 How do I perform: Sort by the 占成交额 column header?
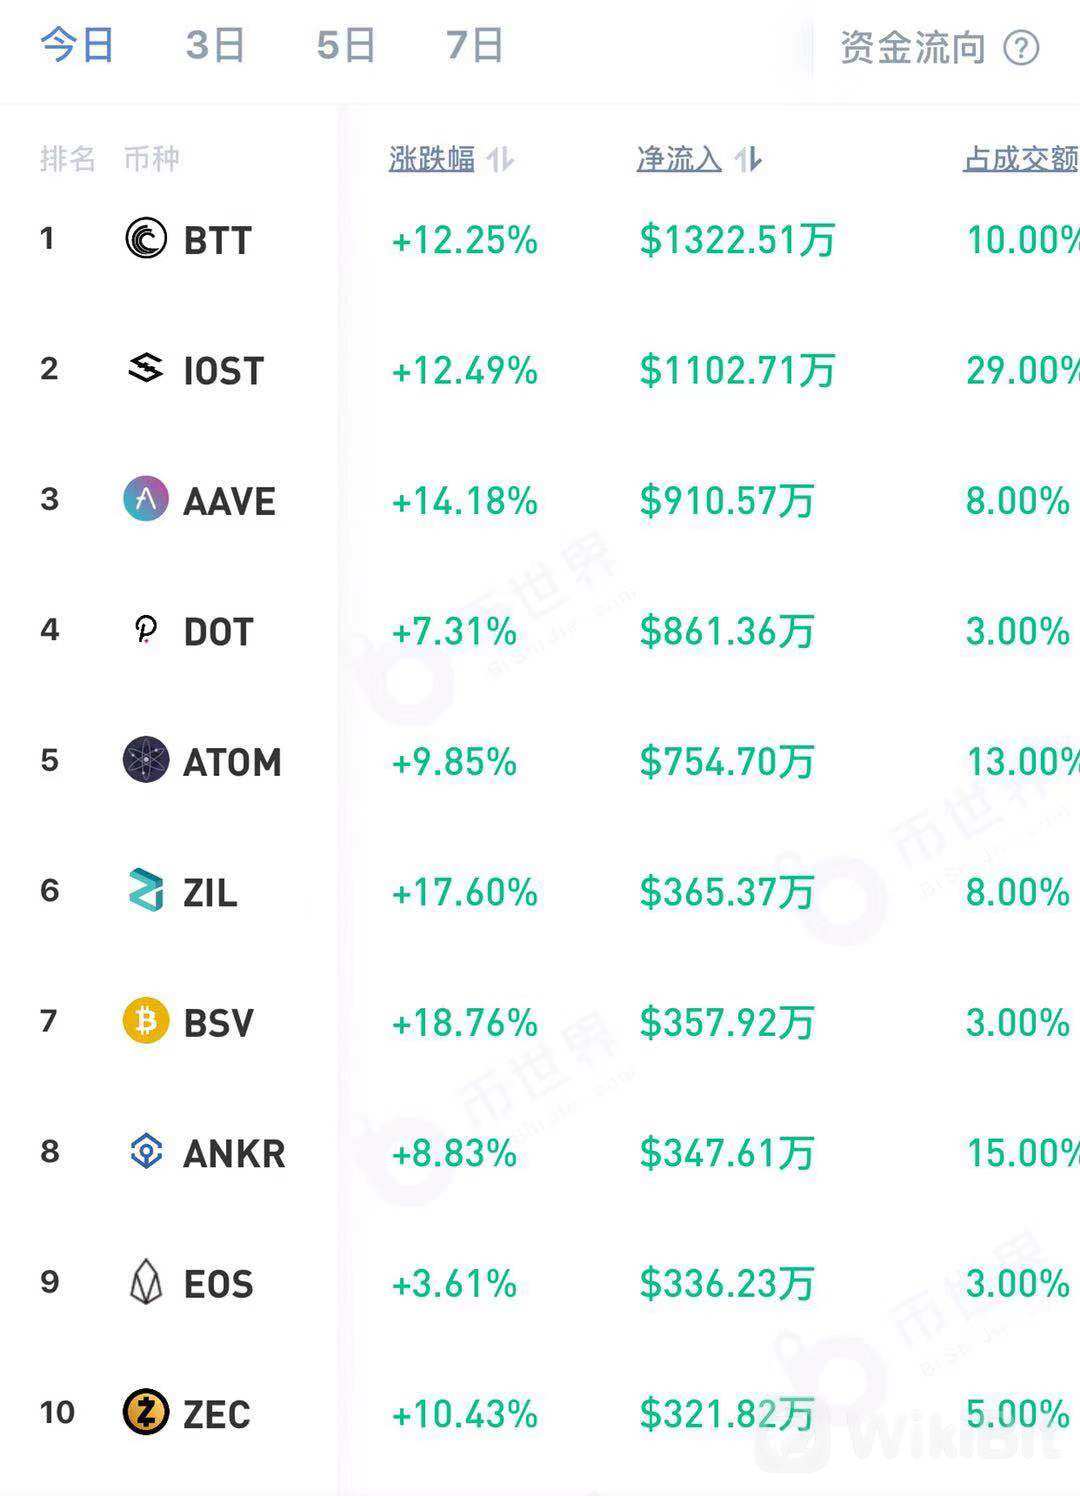pos(1021,159)
